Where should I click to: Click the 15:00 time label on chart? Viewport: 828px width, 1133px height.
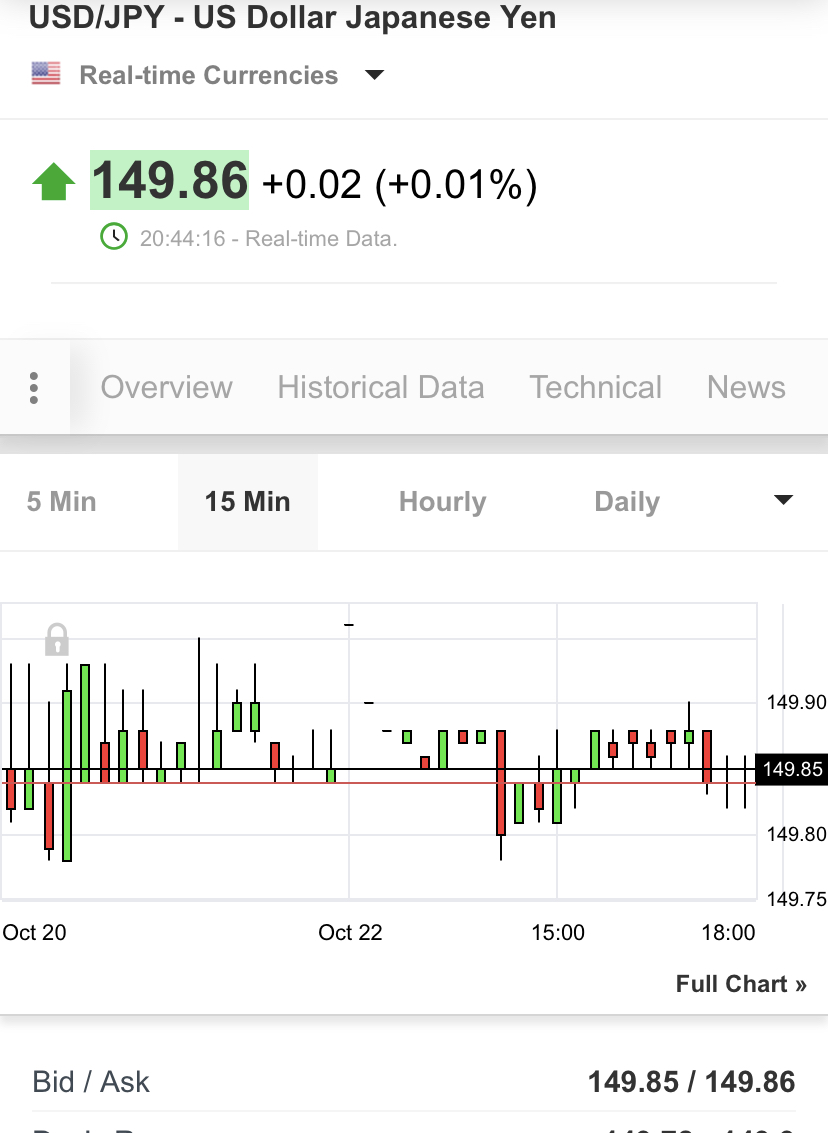pos(558,932)
